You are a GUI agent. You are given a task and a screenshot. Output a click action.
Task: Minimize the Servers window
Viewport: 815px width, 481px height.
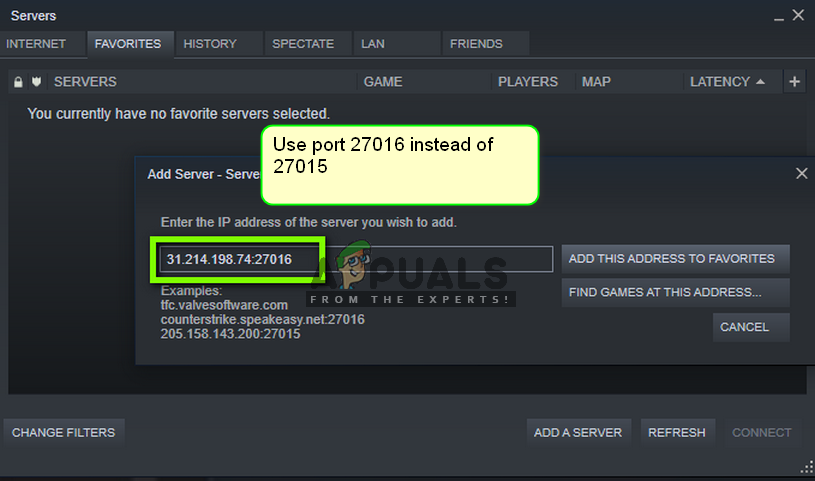(779, 17)
